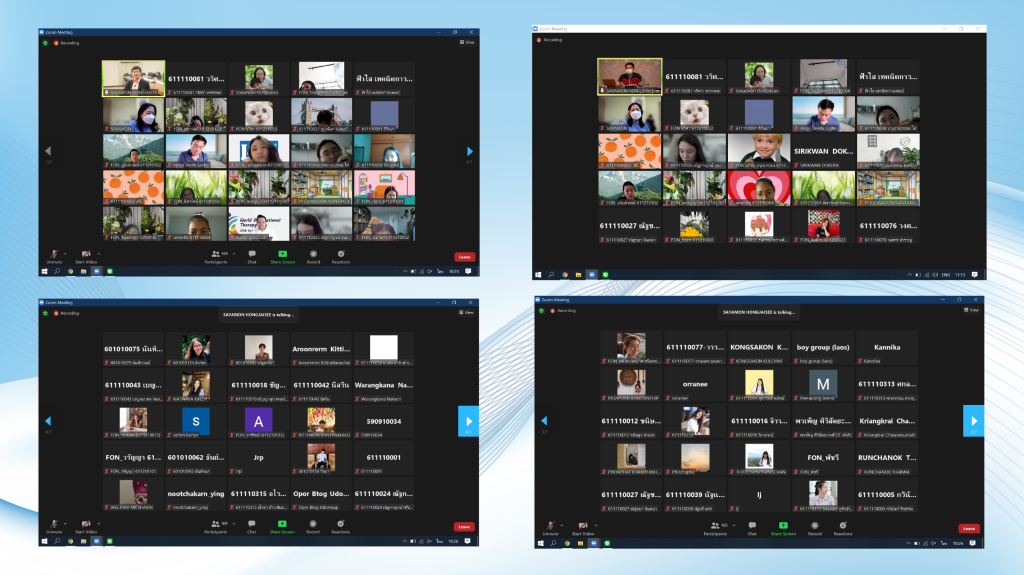Screen dimensions: 1024x575
Task: Expand audio options arrow in bottom-right window
Action: pyautogui.click(x=562, y=525)
